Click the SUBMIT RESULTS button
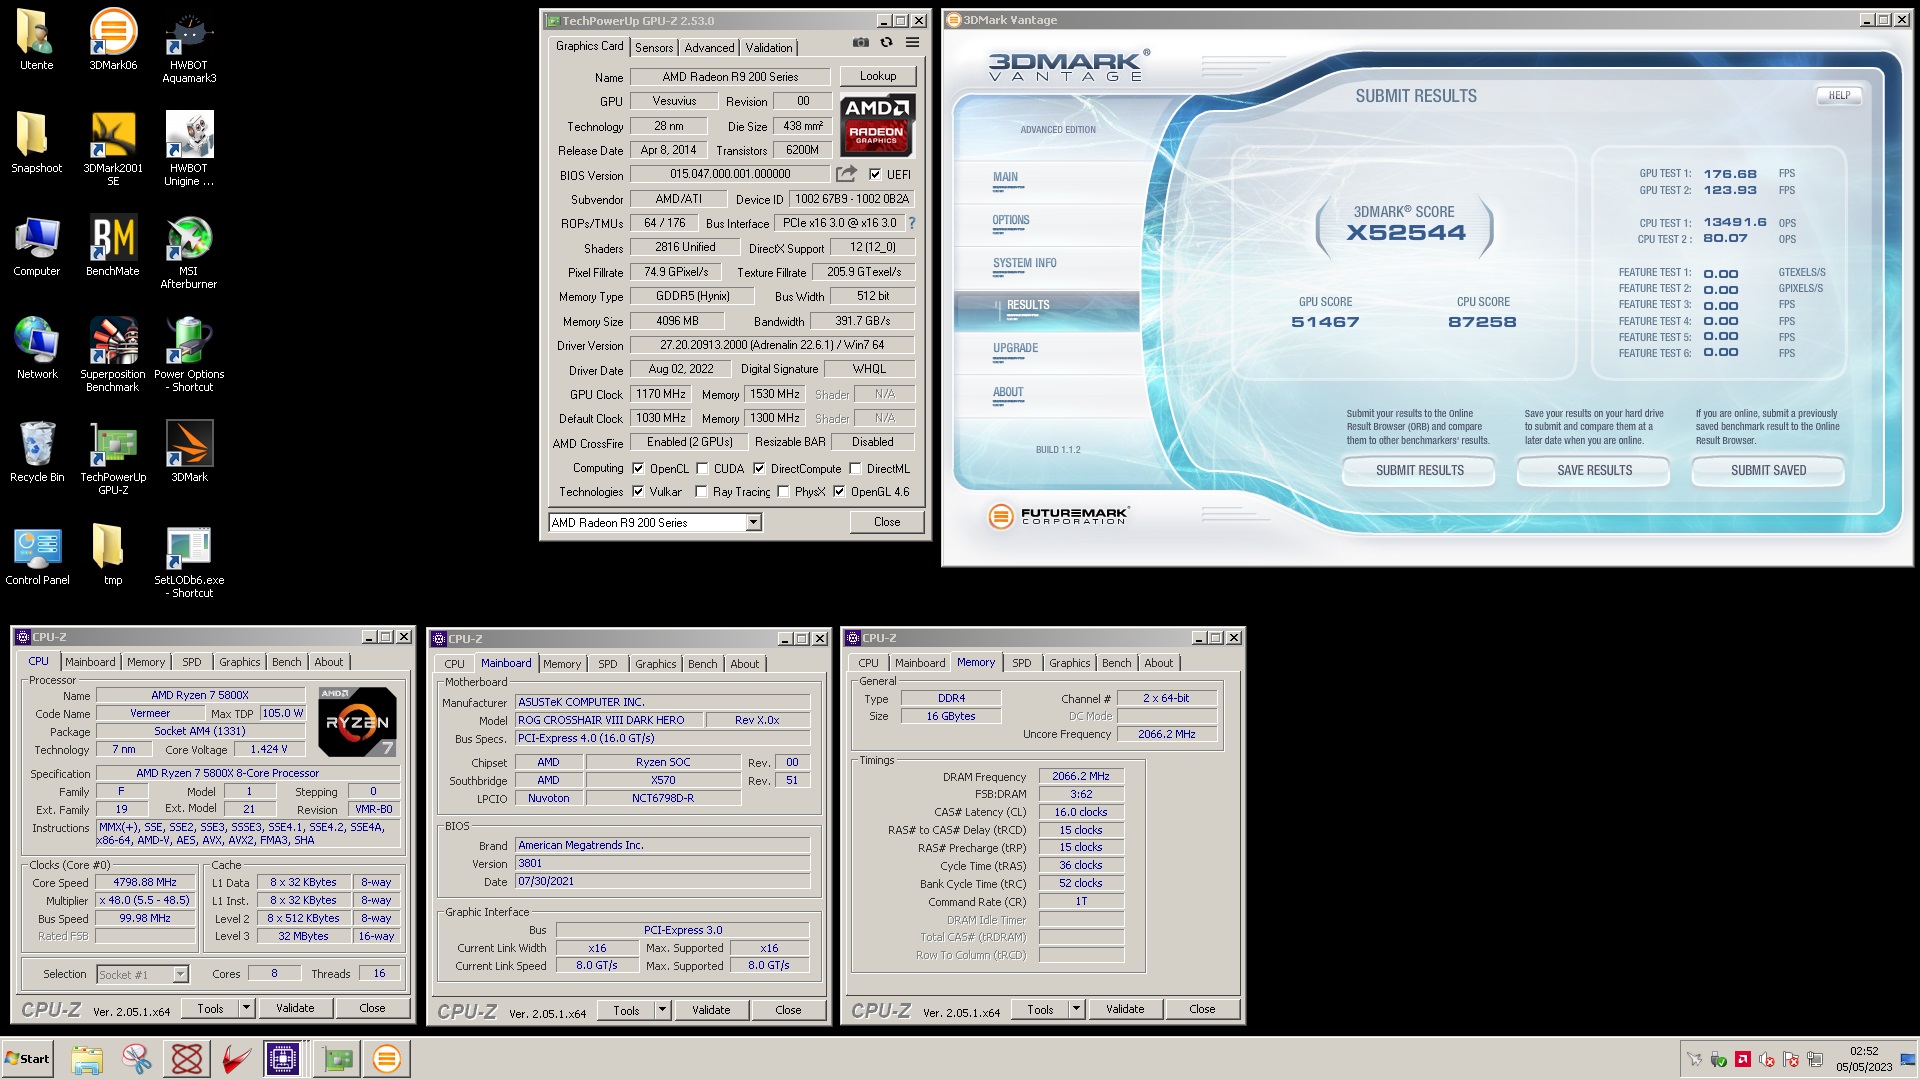Image resolution: width=1920 pixels, height=1080 pixels. pos(1419,471)
